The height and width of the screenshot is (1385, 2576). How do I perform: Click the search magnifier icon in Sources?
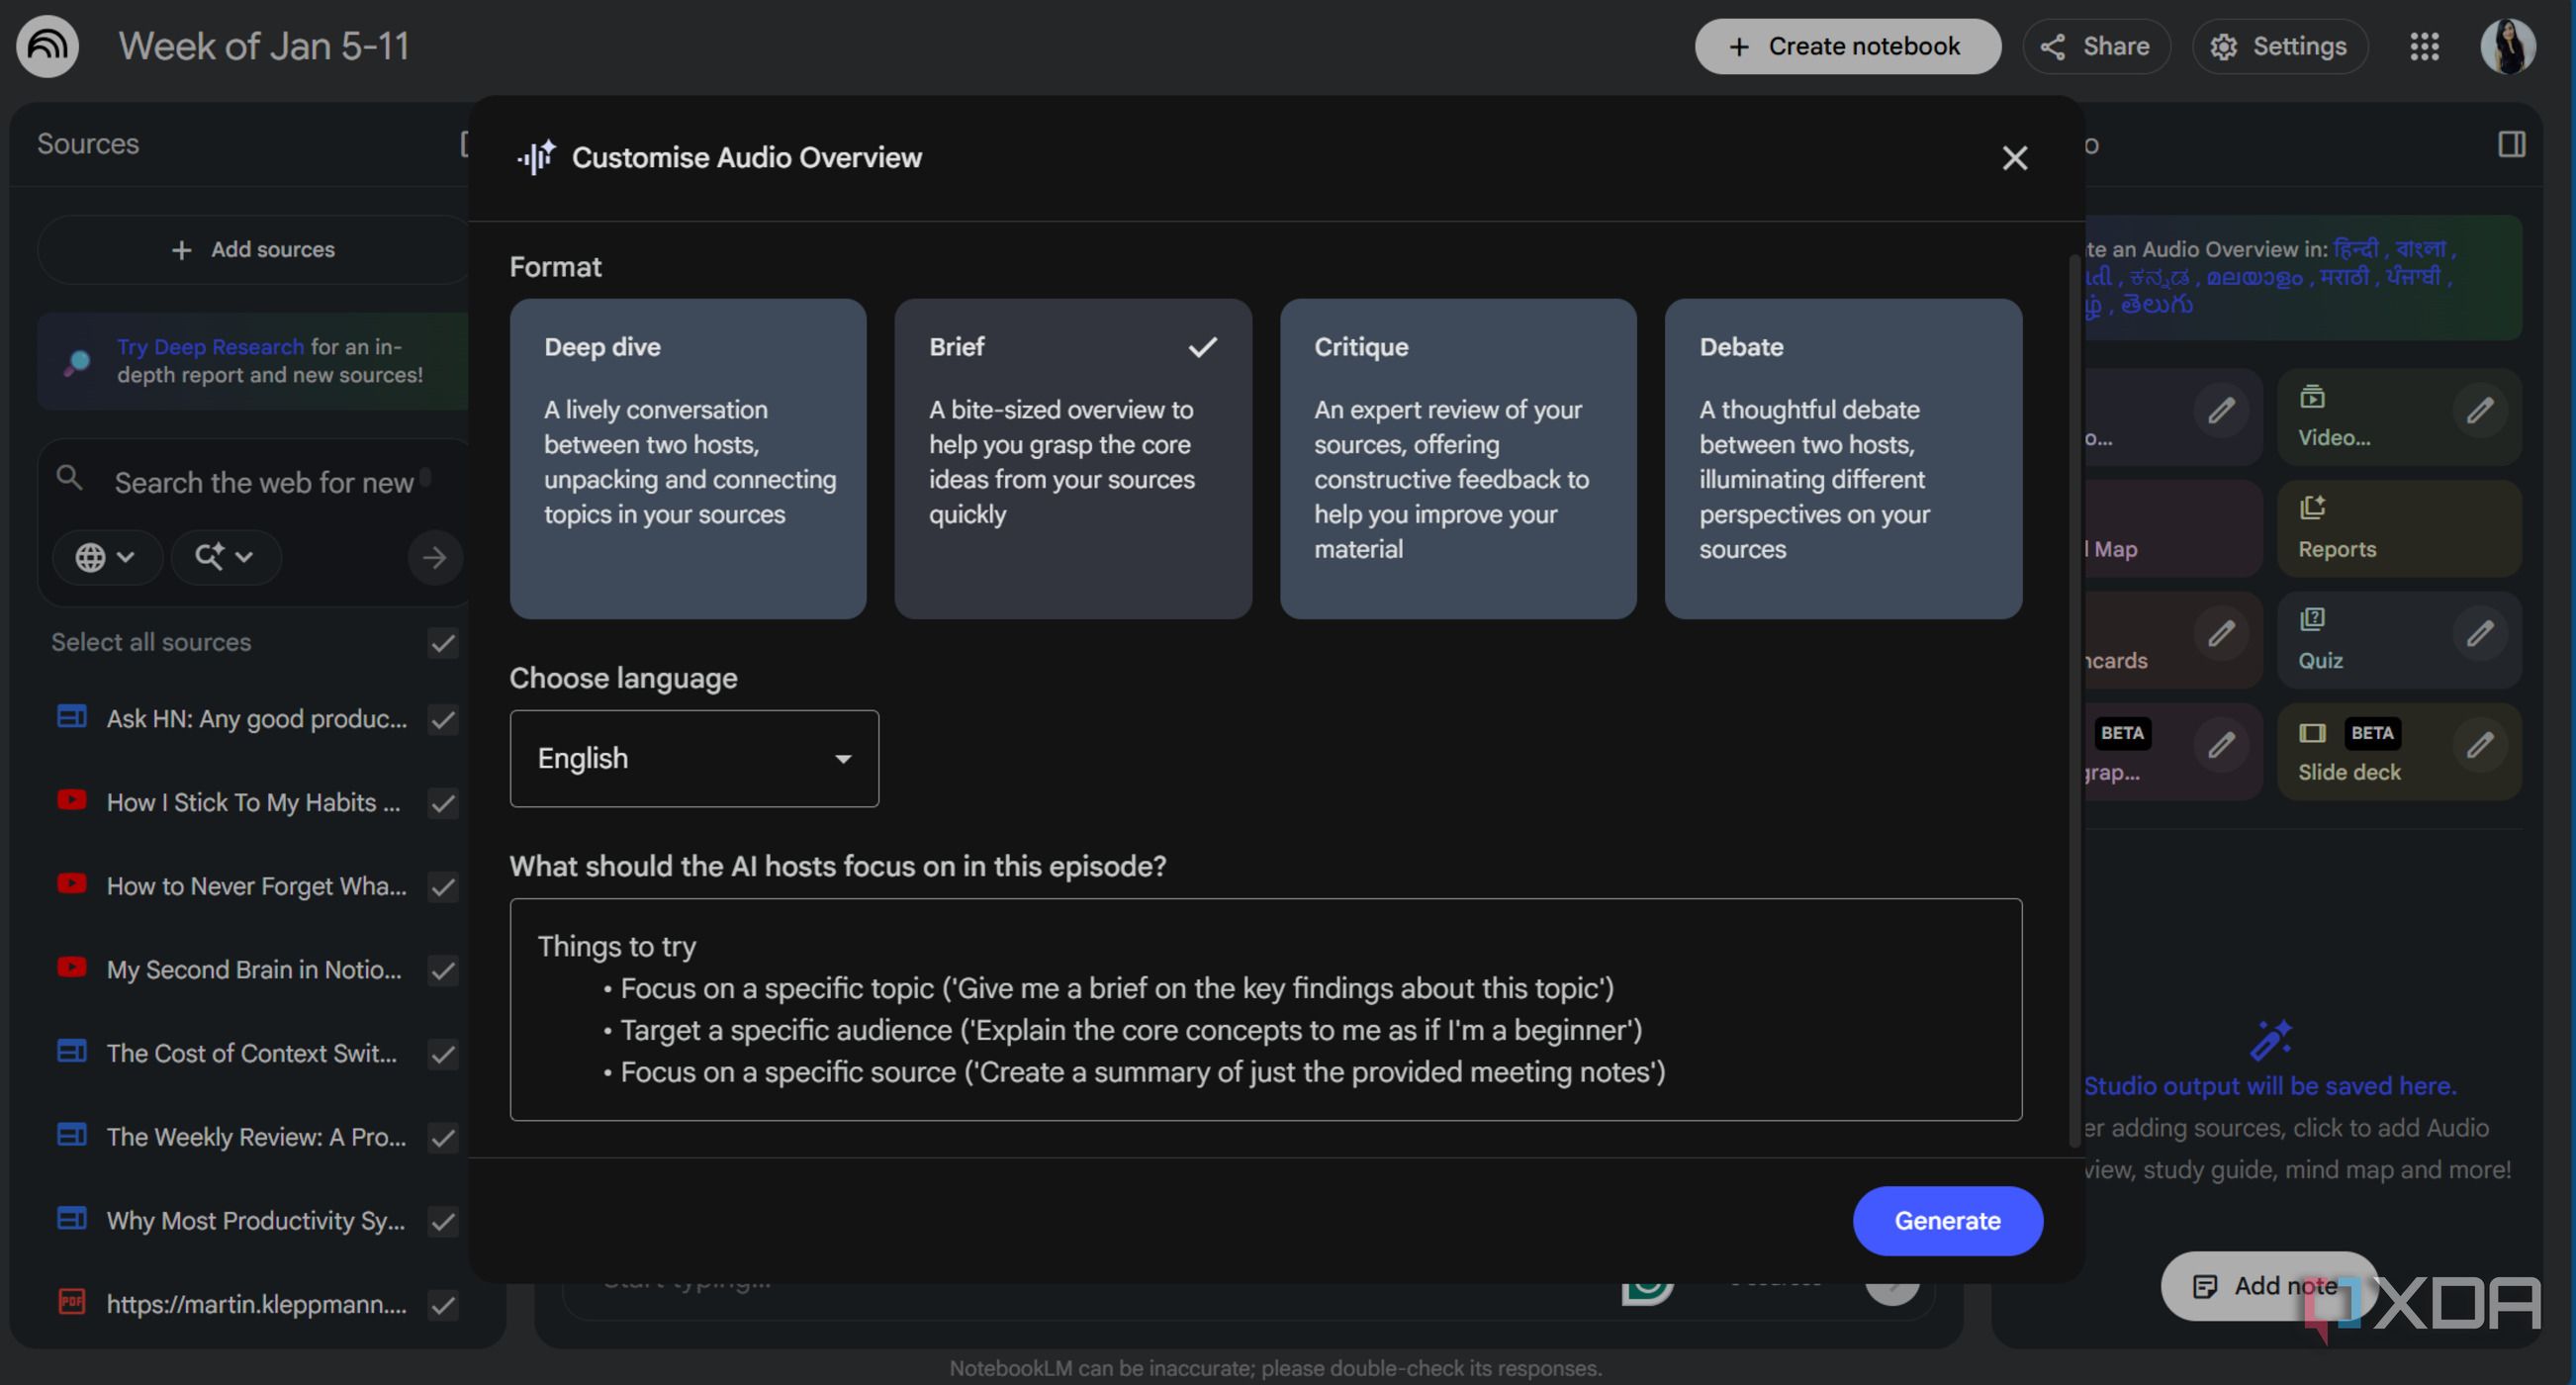[x=69, y=478]
